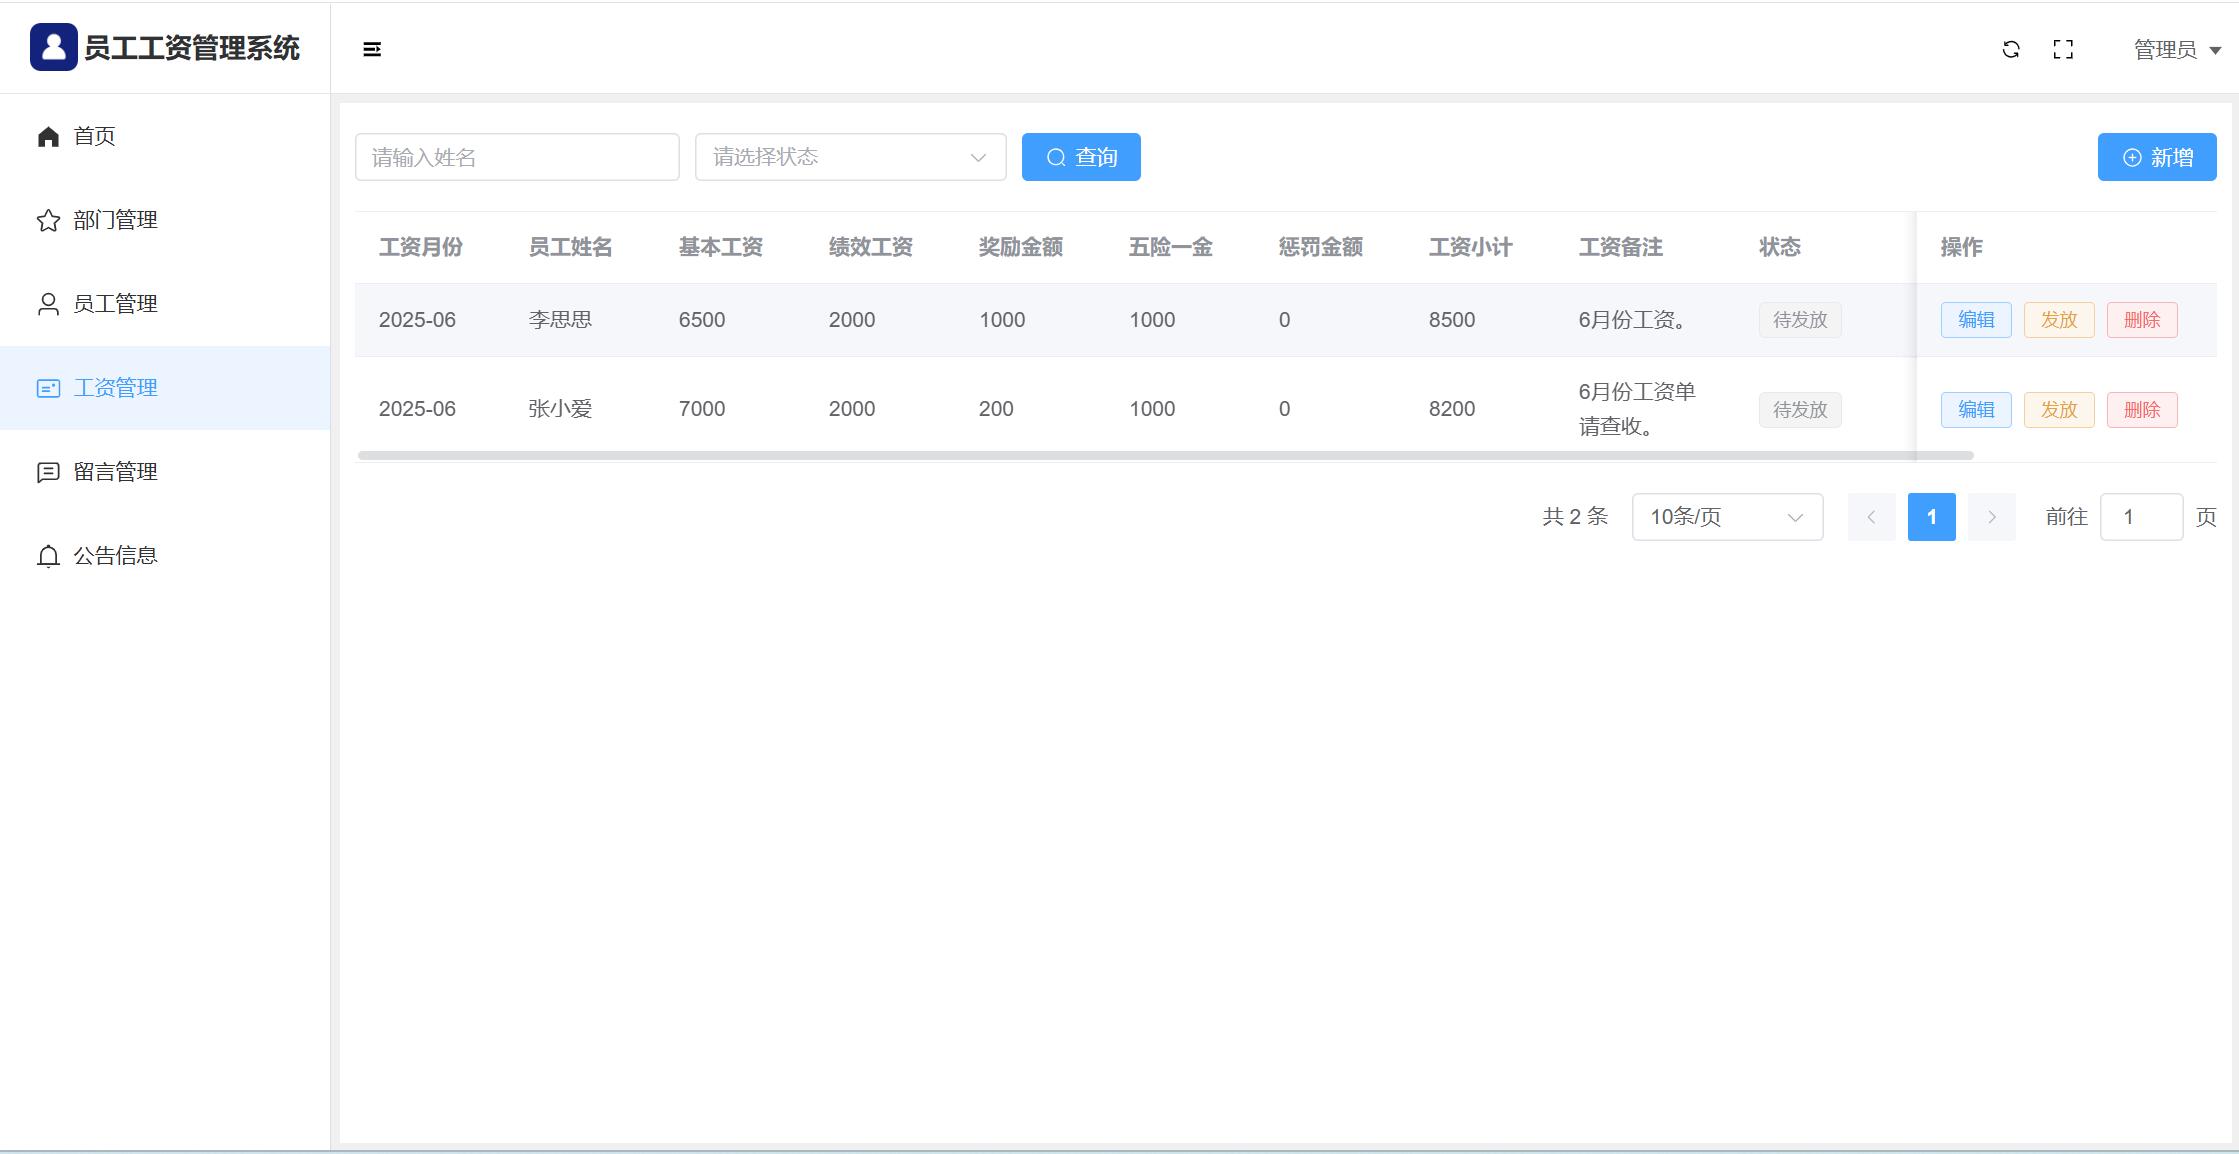The height and width of the screenshot is (1154, 2239).
Task: Click the bell icon for 公告信息
Action: 48,556
